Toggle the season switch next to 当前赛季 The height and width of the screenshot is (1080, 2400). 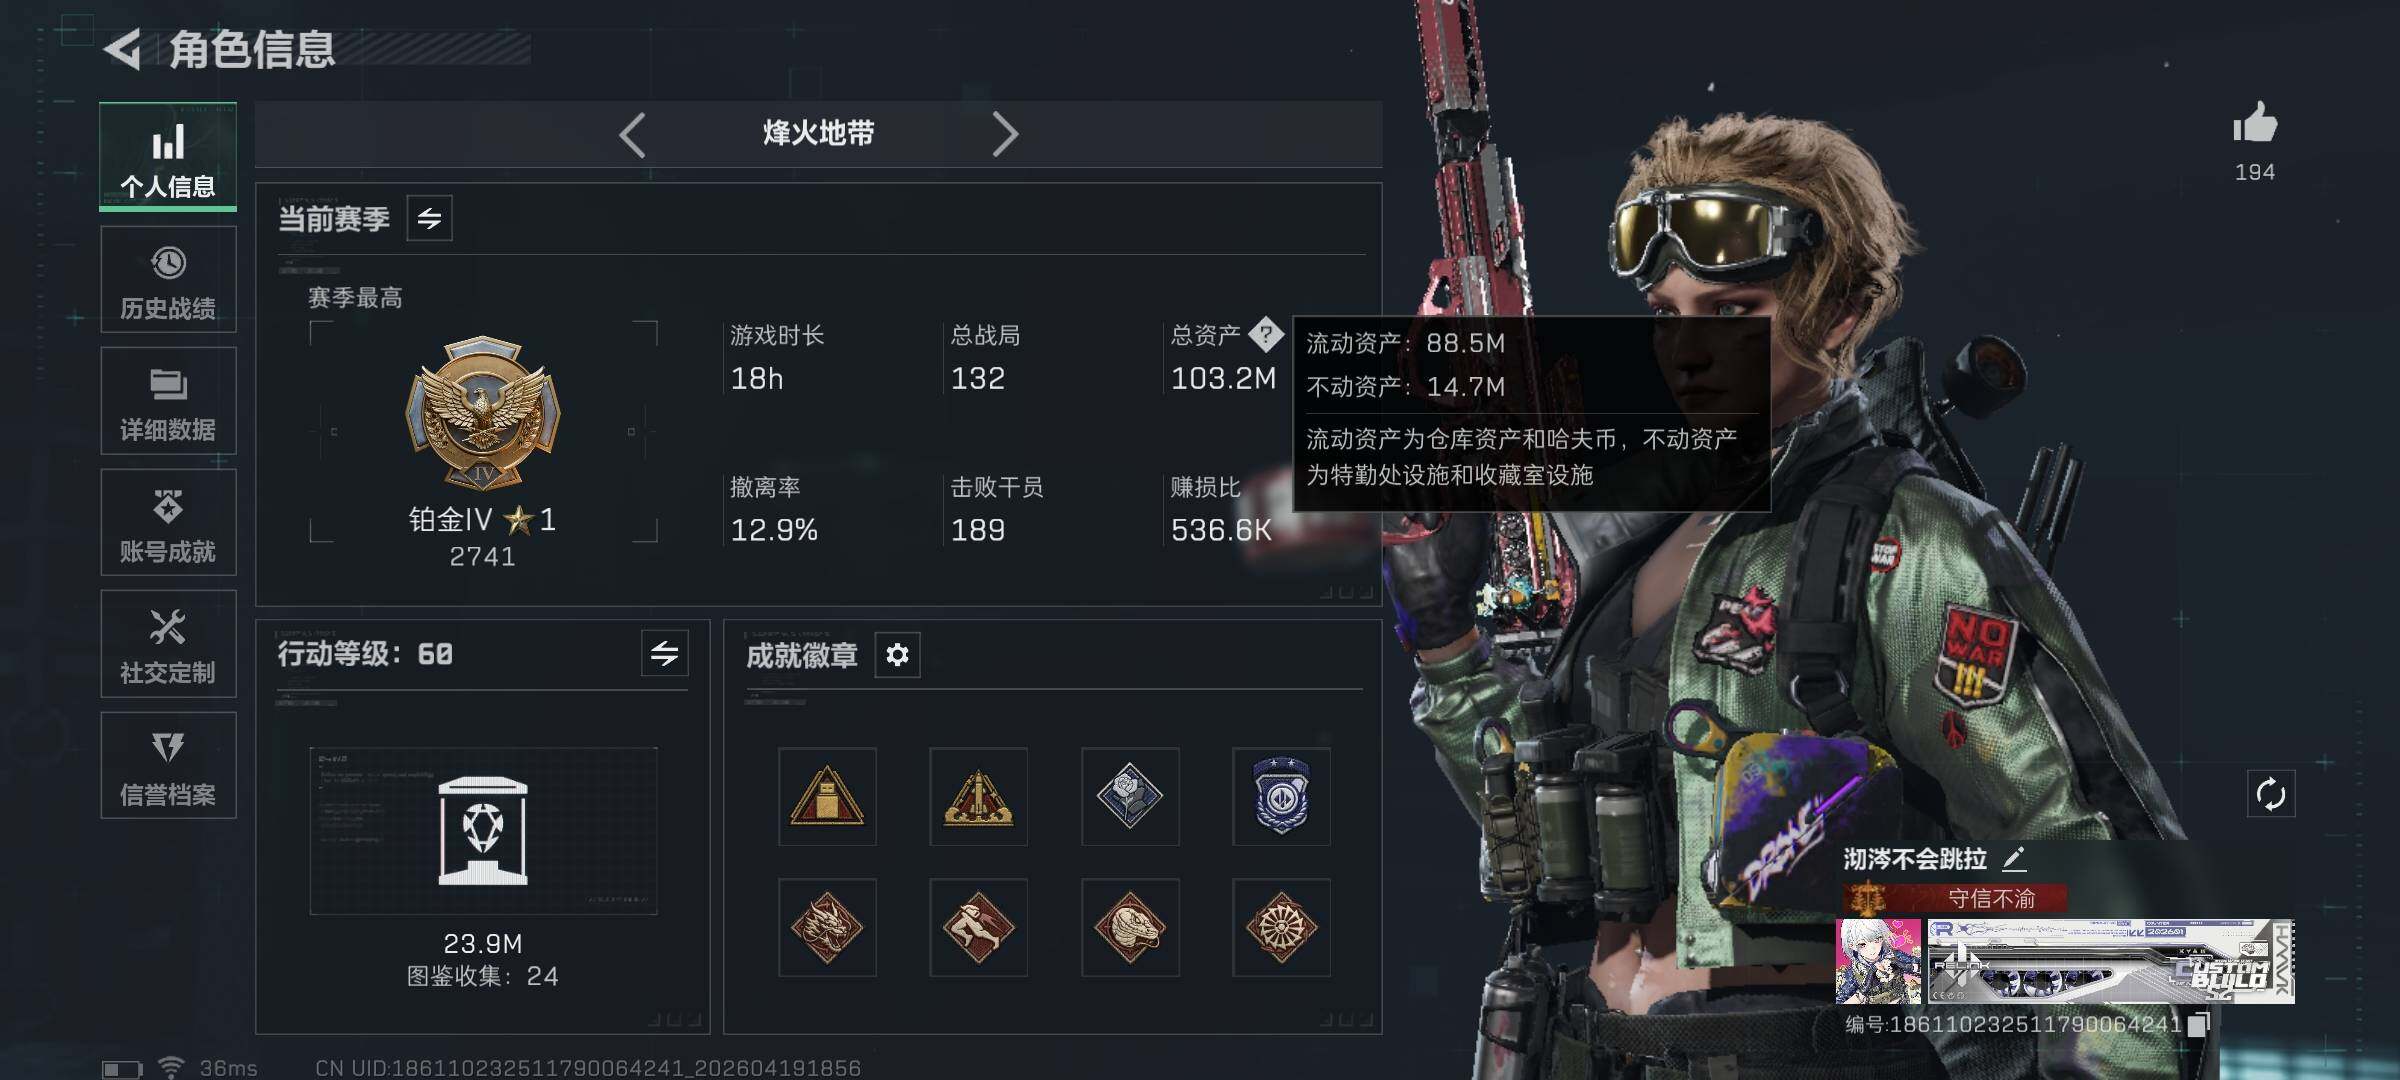(x=429, y=218)
